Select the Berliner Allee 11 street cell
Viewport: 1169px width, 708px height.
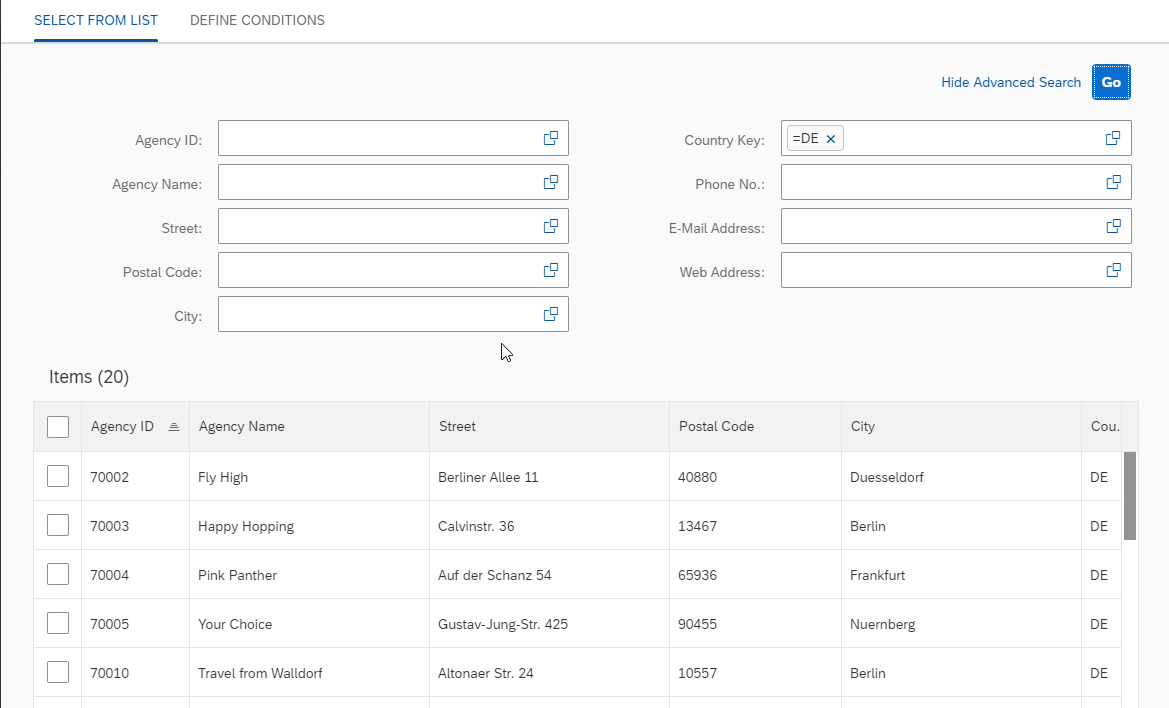549,477
